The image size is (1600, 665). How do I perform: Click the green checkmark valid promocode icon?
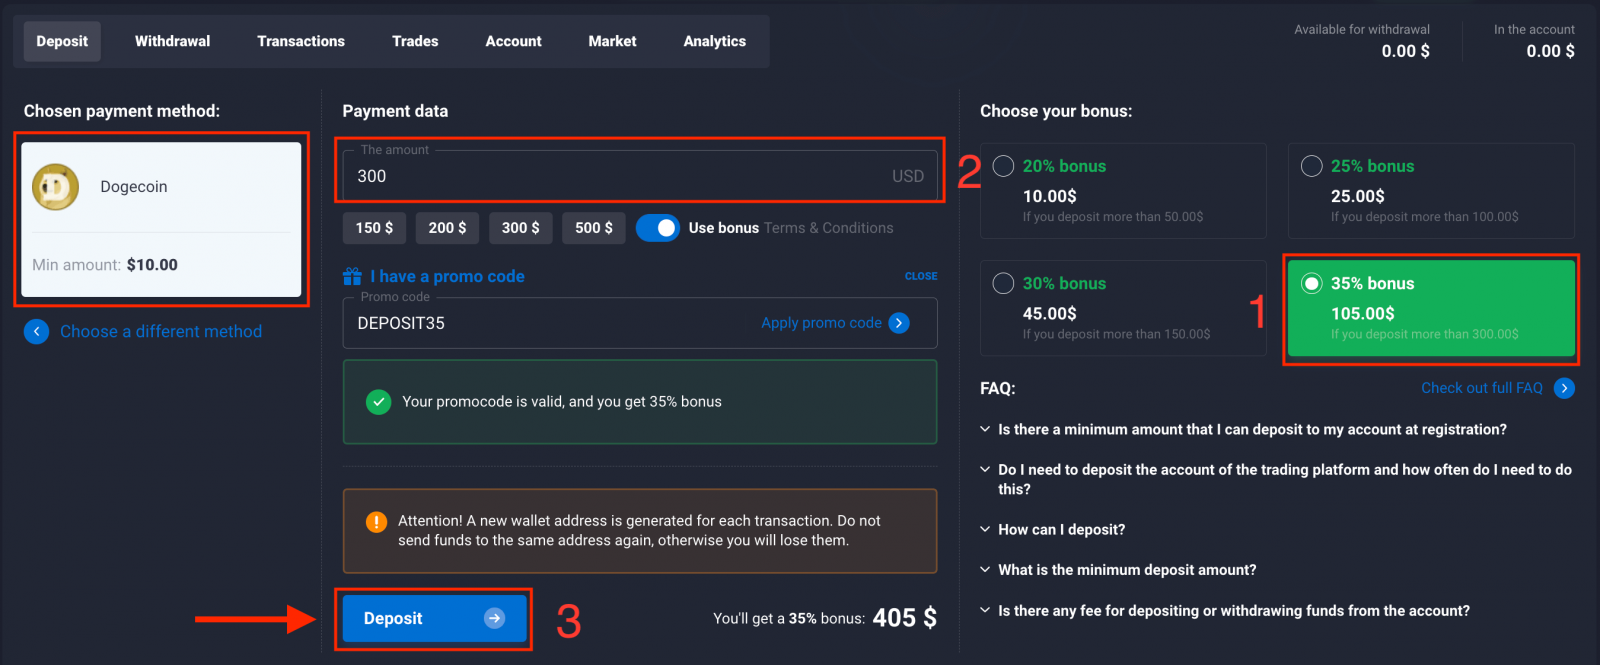tap(378, 402)
